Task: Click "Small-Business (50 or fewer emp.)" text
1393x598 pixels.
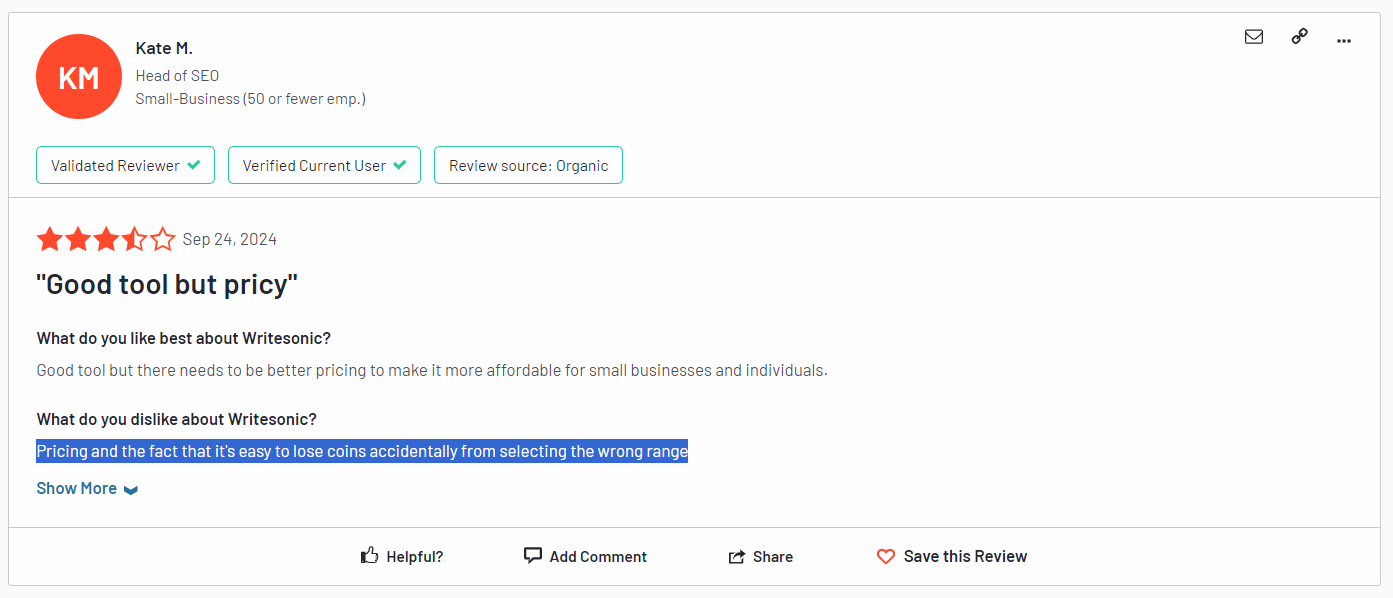Action: pyautogui.click(x=251, y=99)
